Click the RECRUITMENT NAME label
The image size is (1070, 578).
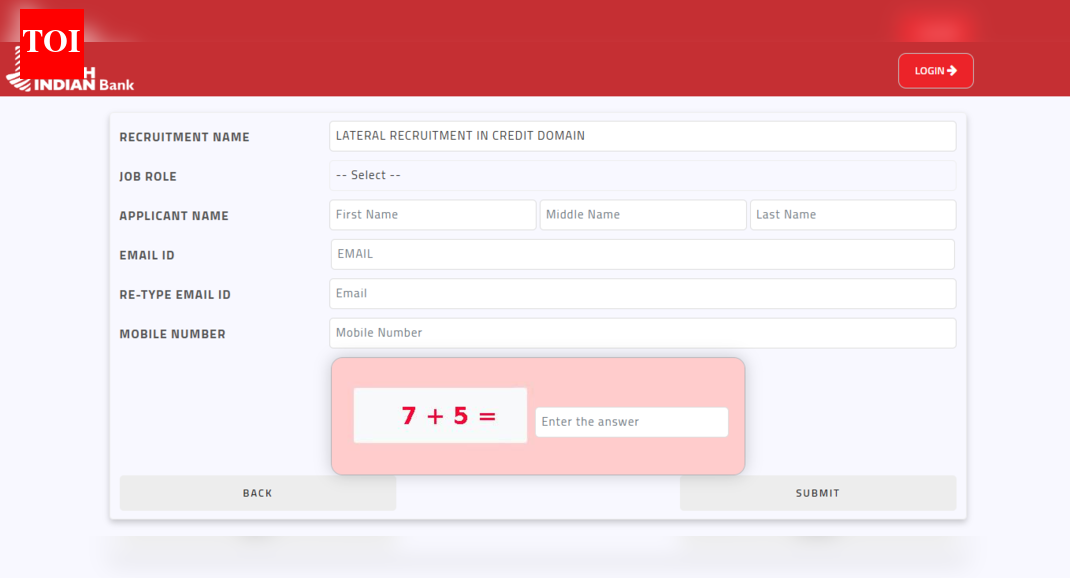[184, 137]
